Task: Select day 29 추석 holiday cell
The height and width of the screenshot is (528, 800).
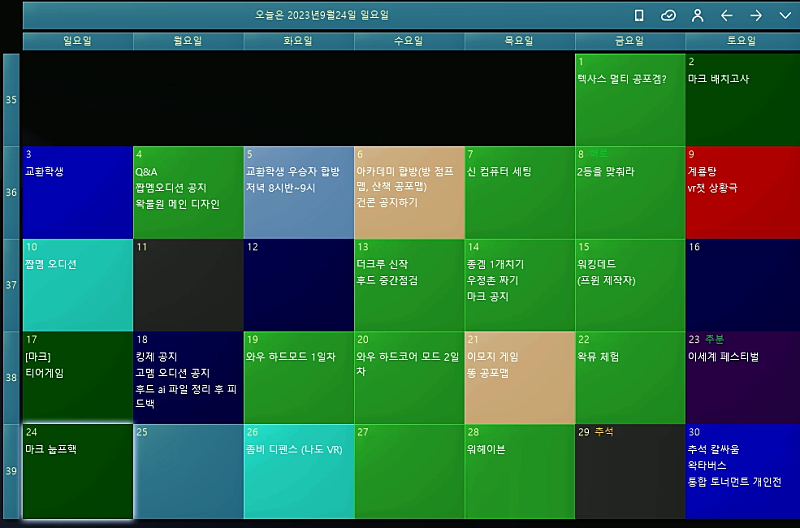Action: coord(630,471)
